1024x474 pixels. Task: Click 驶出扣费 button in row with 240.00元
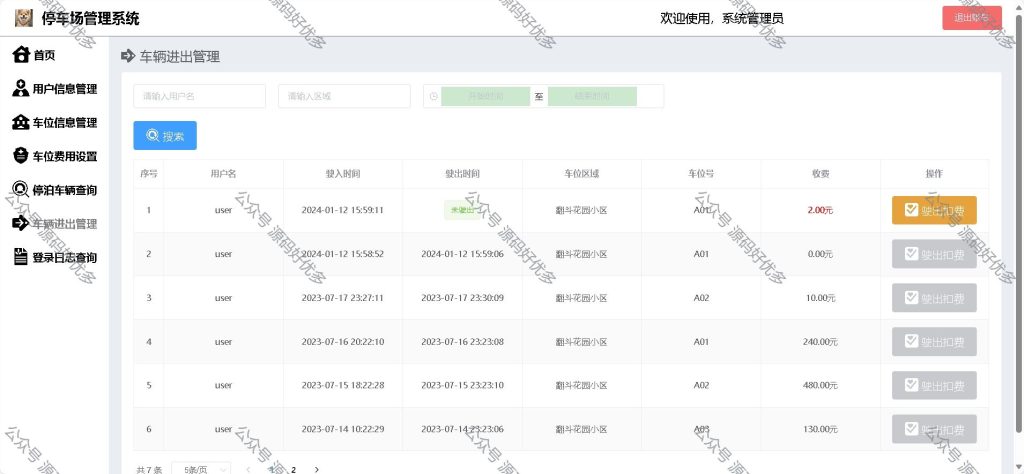(934, 341)
